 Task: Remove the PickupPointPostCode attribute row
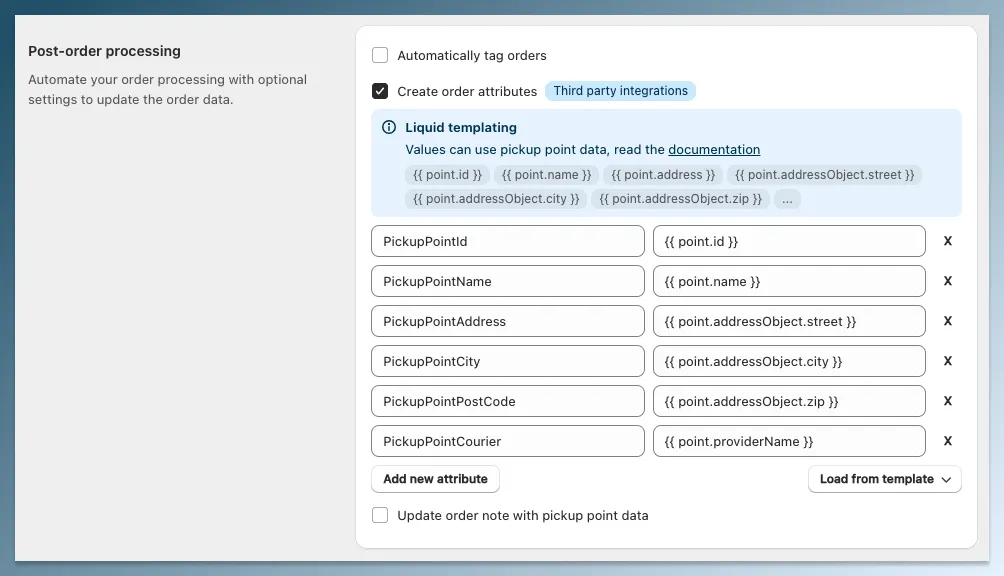click(x=948, y=401)
